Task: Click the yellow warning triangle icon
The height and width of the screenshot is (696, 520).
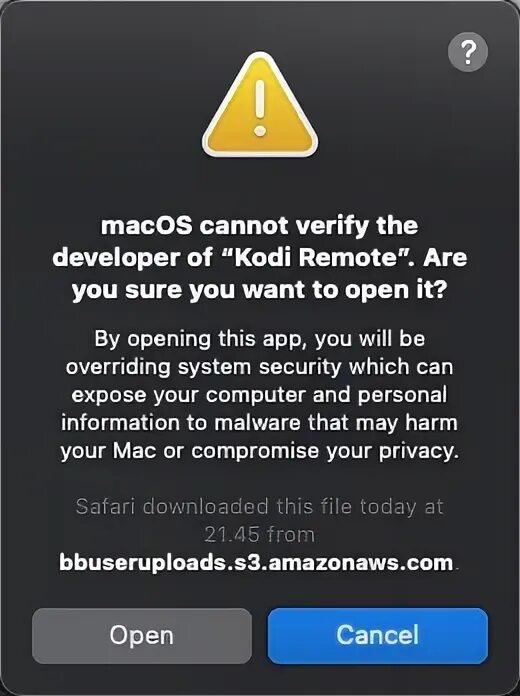Action: tap(260, 105)
